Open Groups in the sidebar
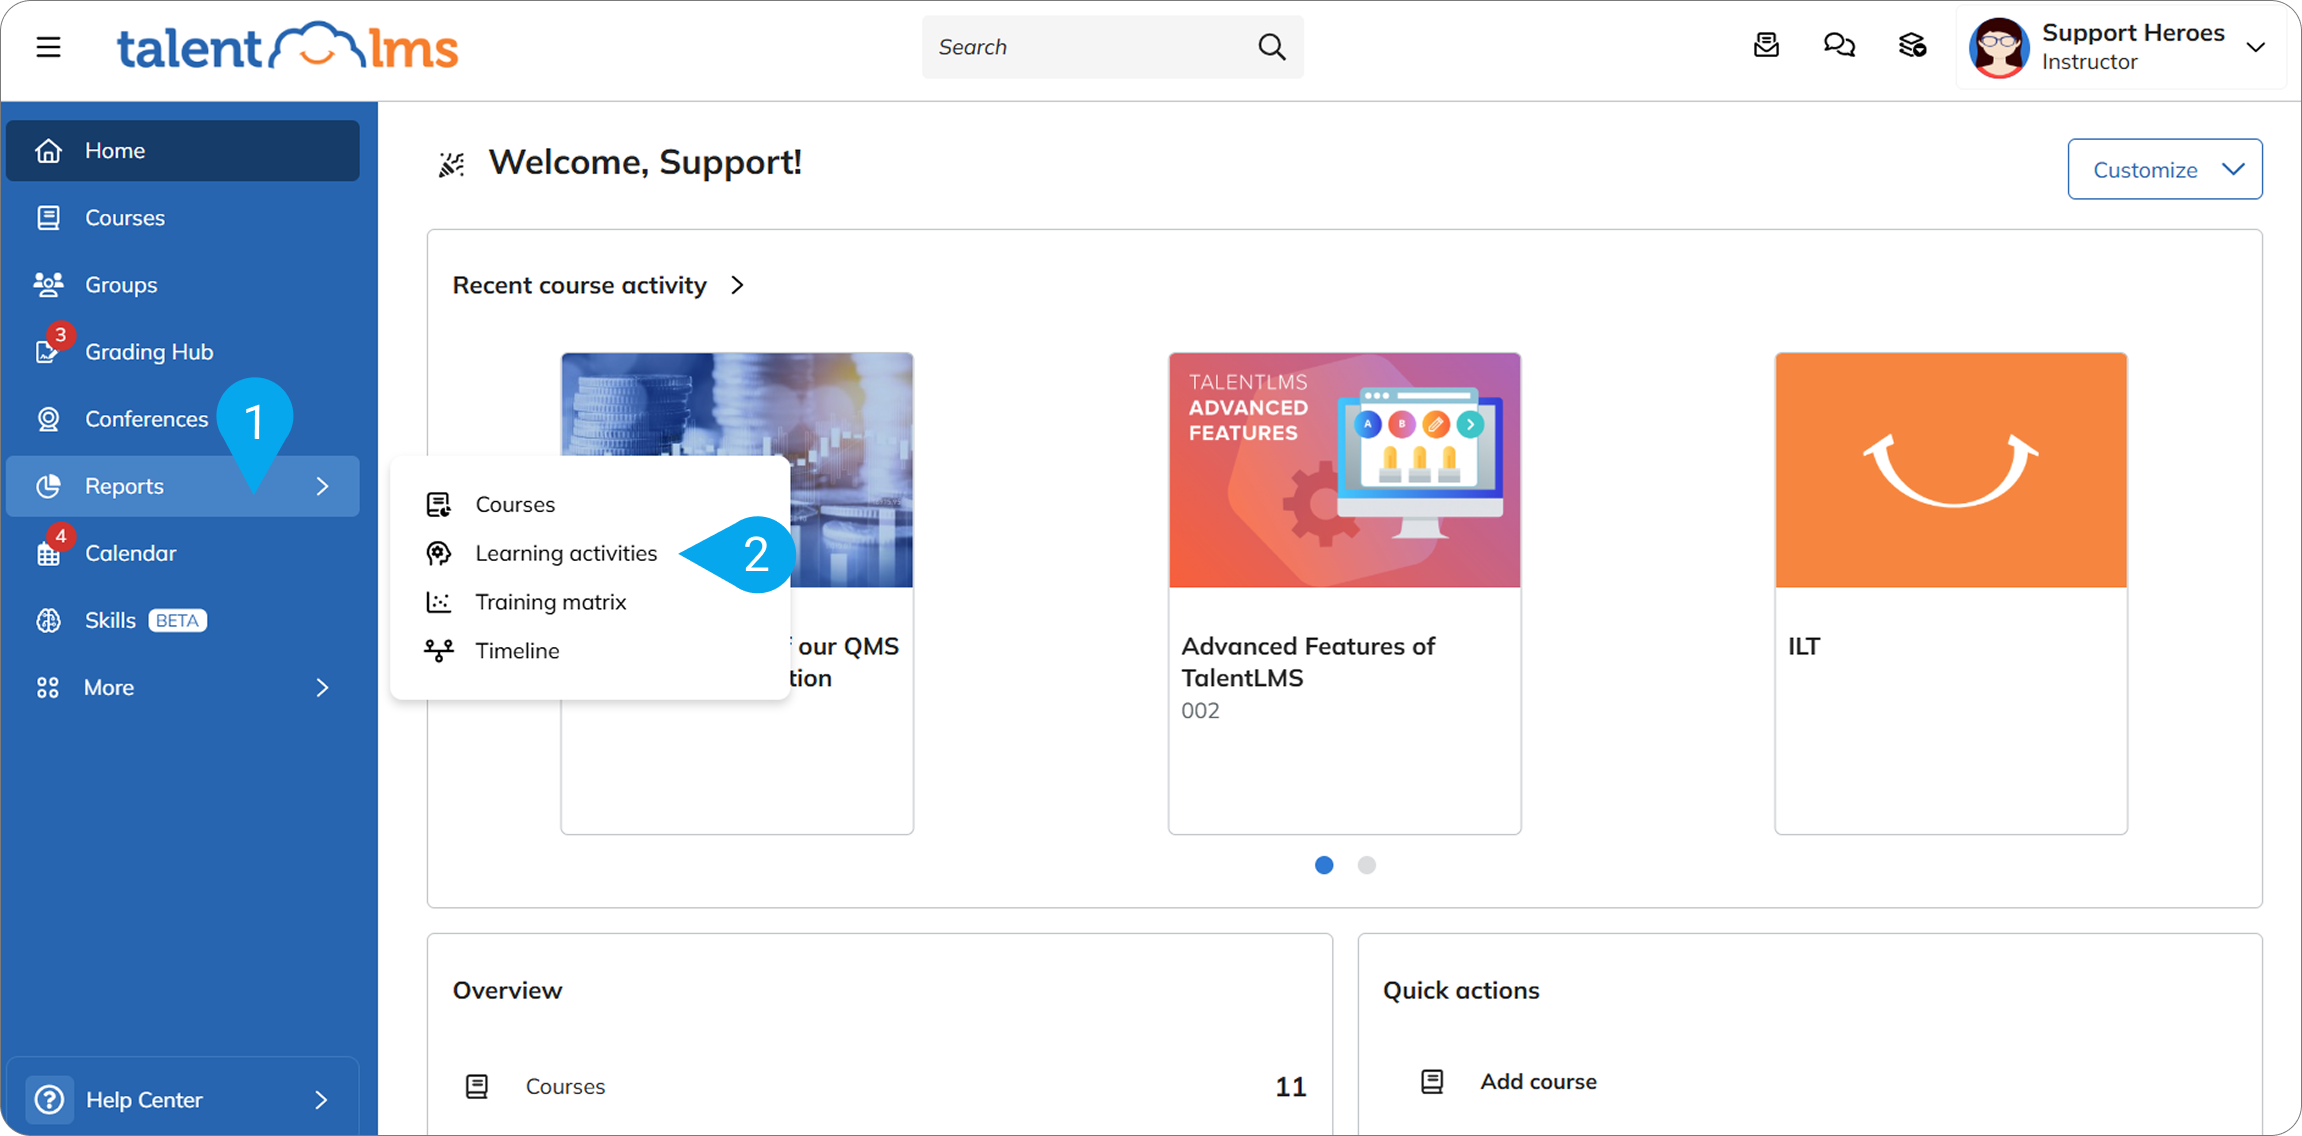Image resolution: width=2302 pixels, height=1136 pixels. [183, 284]
